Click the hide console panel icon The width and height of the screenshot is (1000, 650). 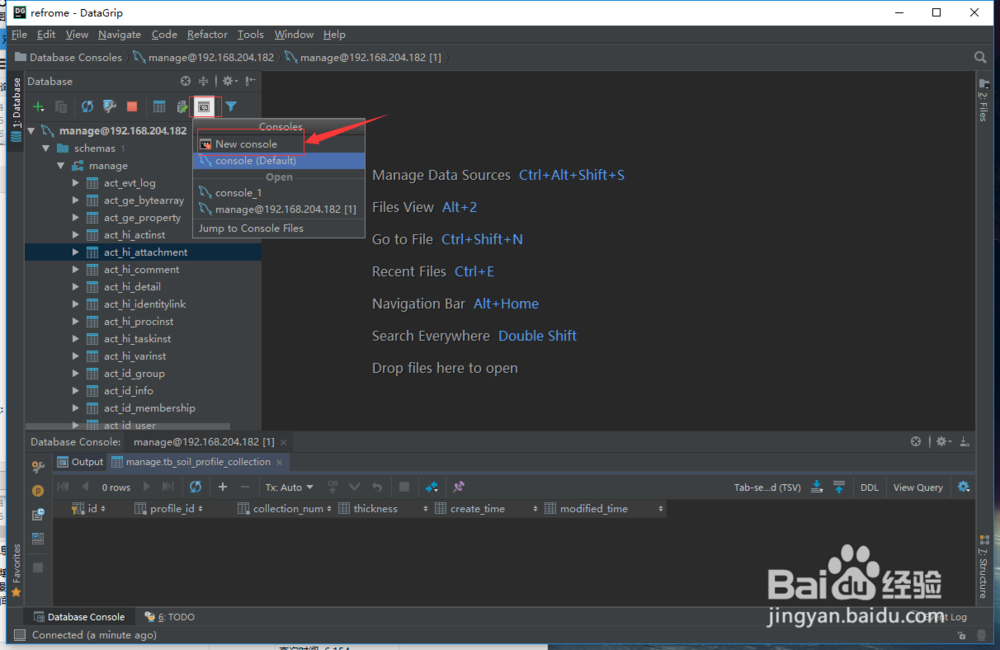964,441
